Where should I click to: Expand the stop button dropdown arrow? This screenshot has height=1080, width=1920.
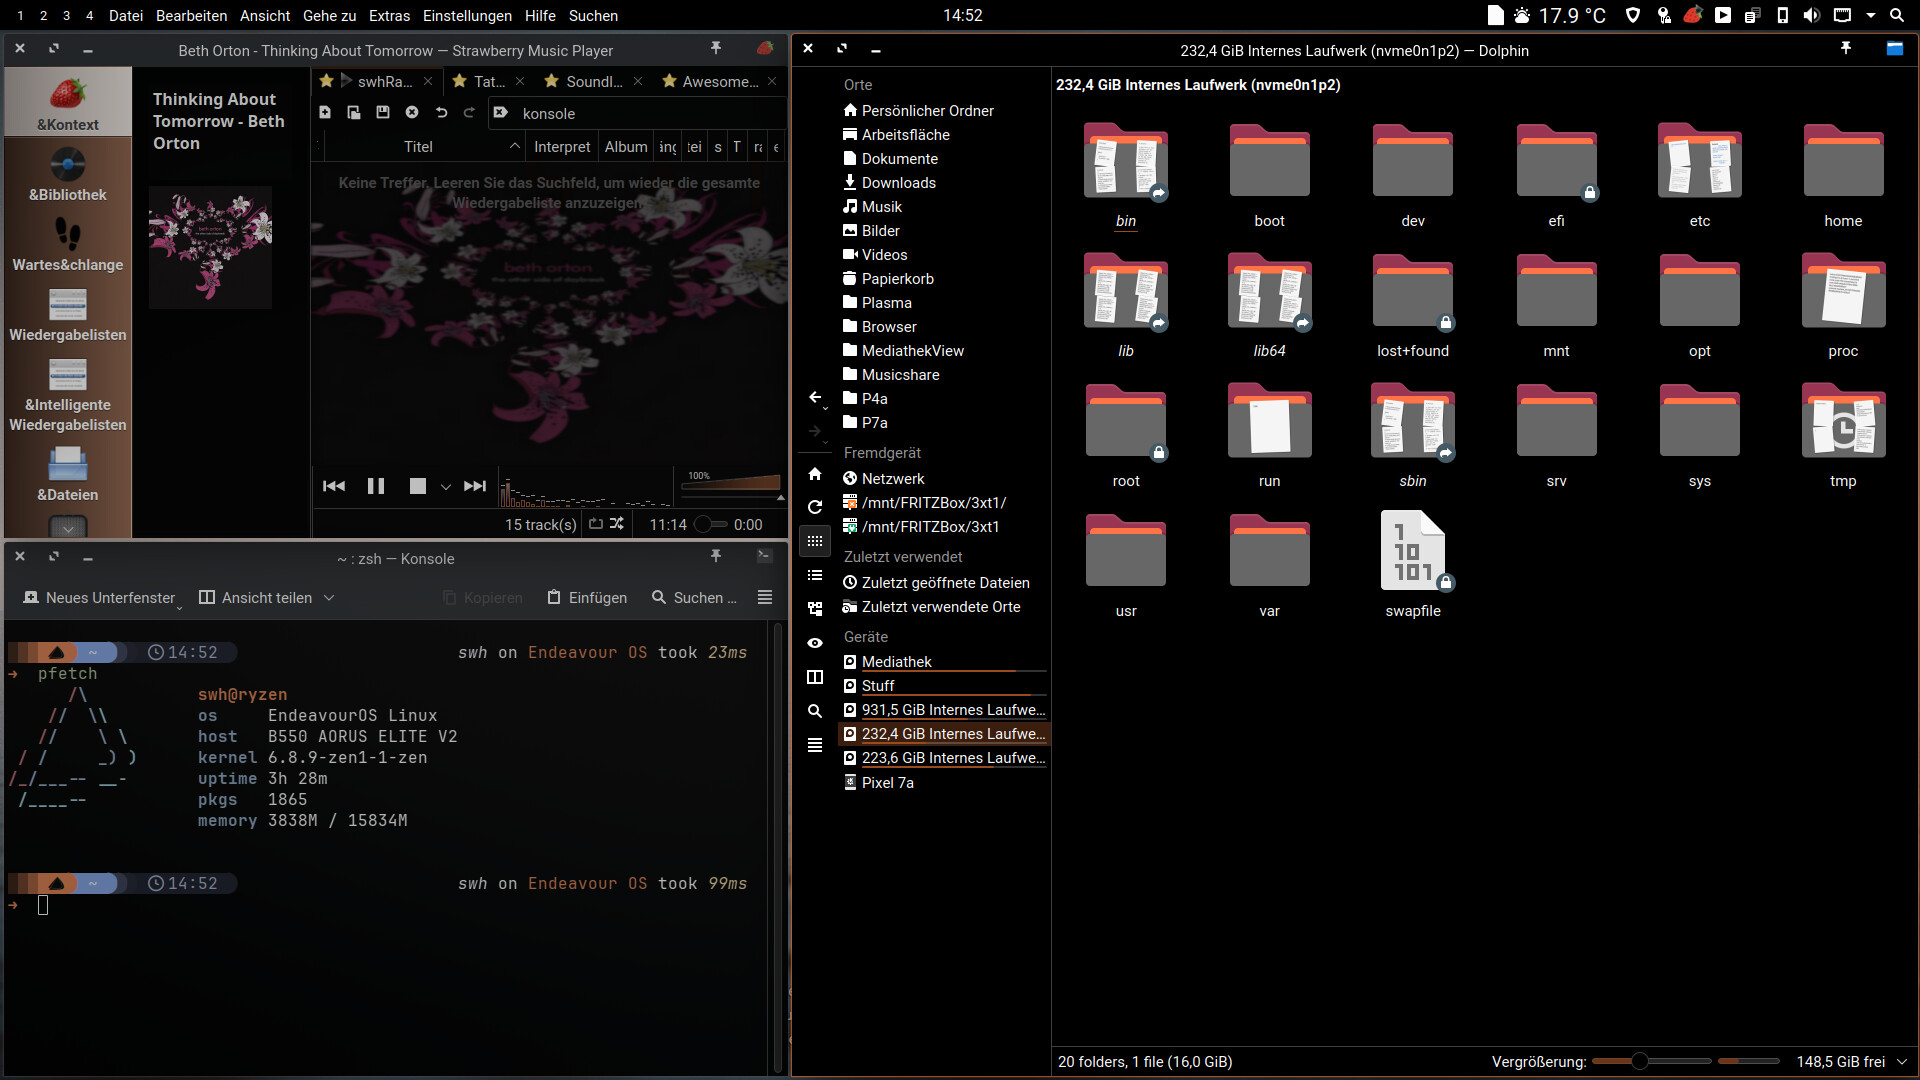pos(446,487)
